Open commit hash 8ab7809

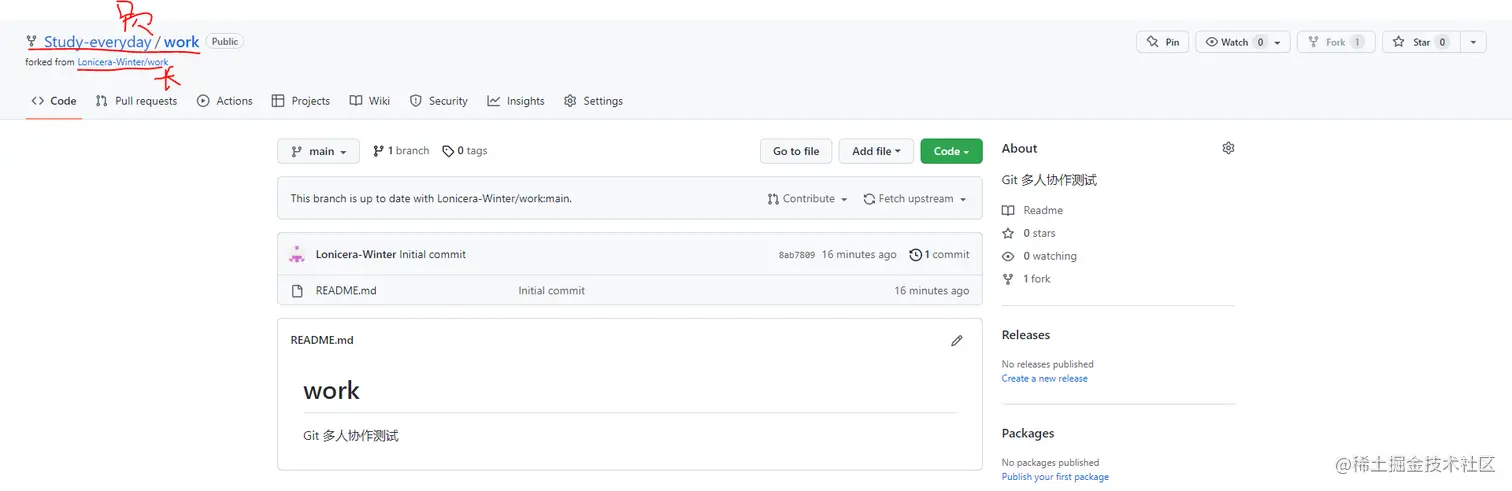coord(796,255)
